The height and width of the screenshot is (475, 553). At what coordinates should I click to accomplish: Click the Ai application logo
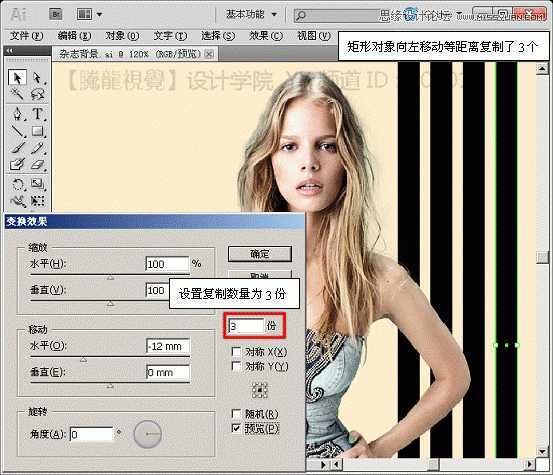click(x=18, y=14)
